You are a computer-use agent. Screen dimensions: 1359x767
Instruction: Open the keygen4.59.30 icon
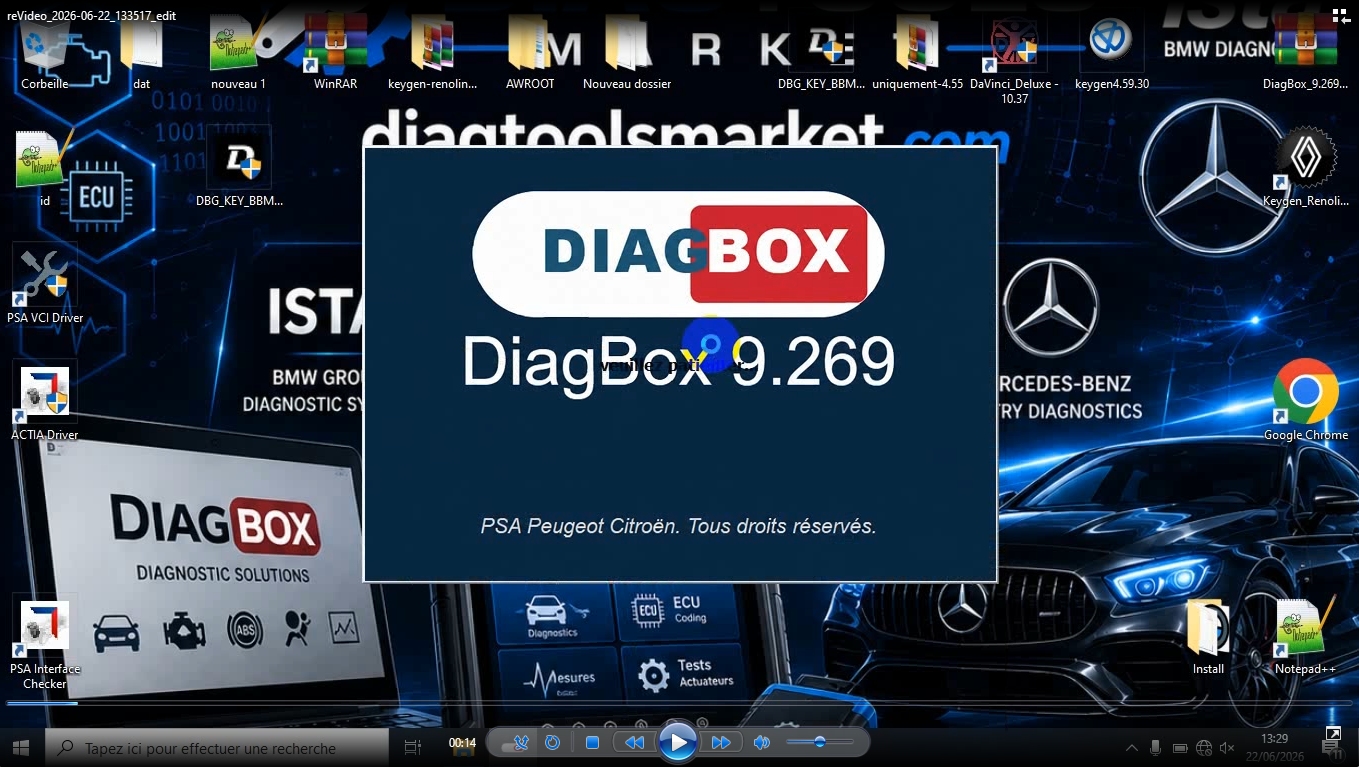(x=1111, y=50)
